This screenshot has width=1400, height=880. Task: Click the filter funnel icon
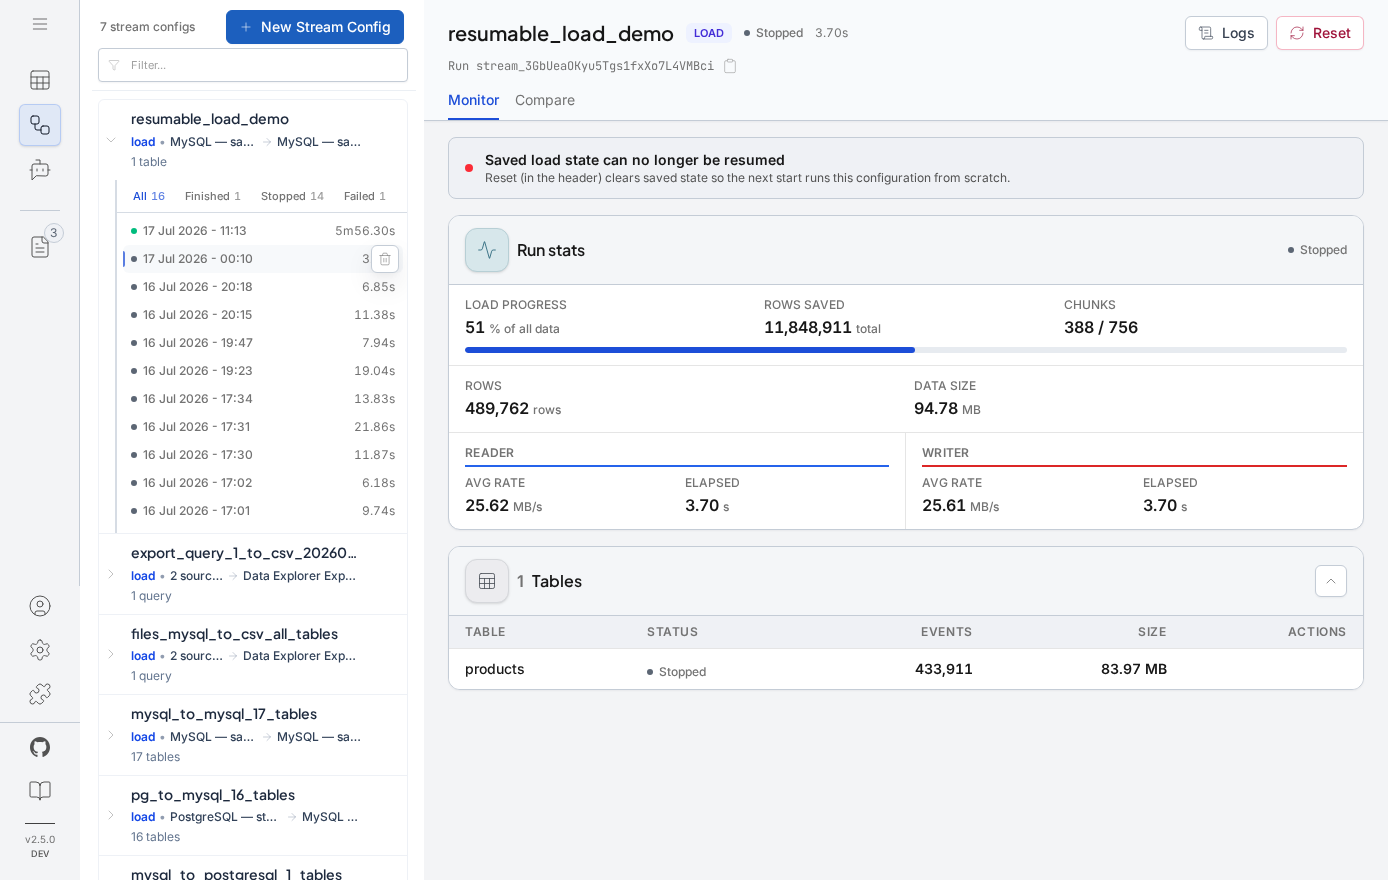[114, 65]
